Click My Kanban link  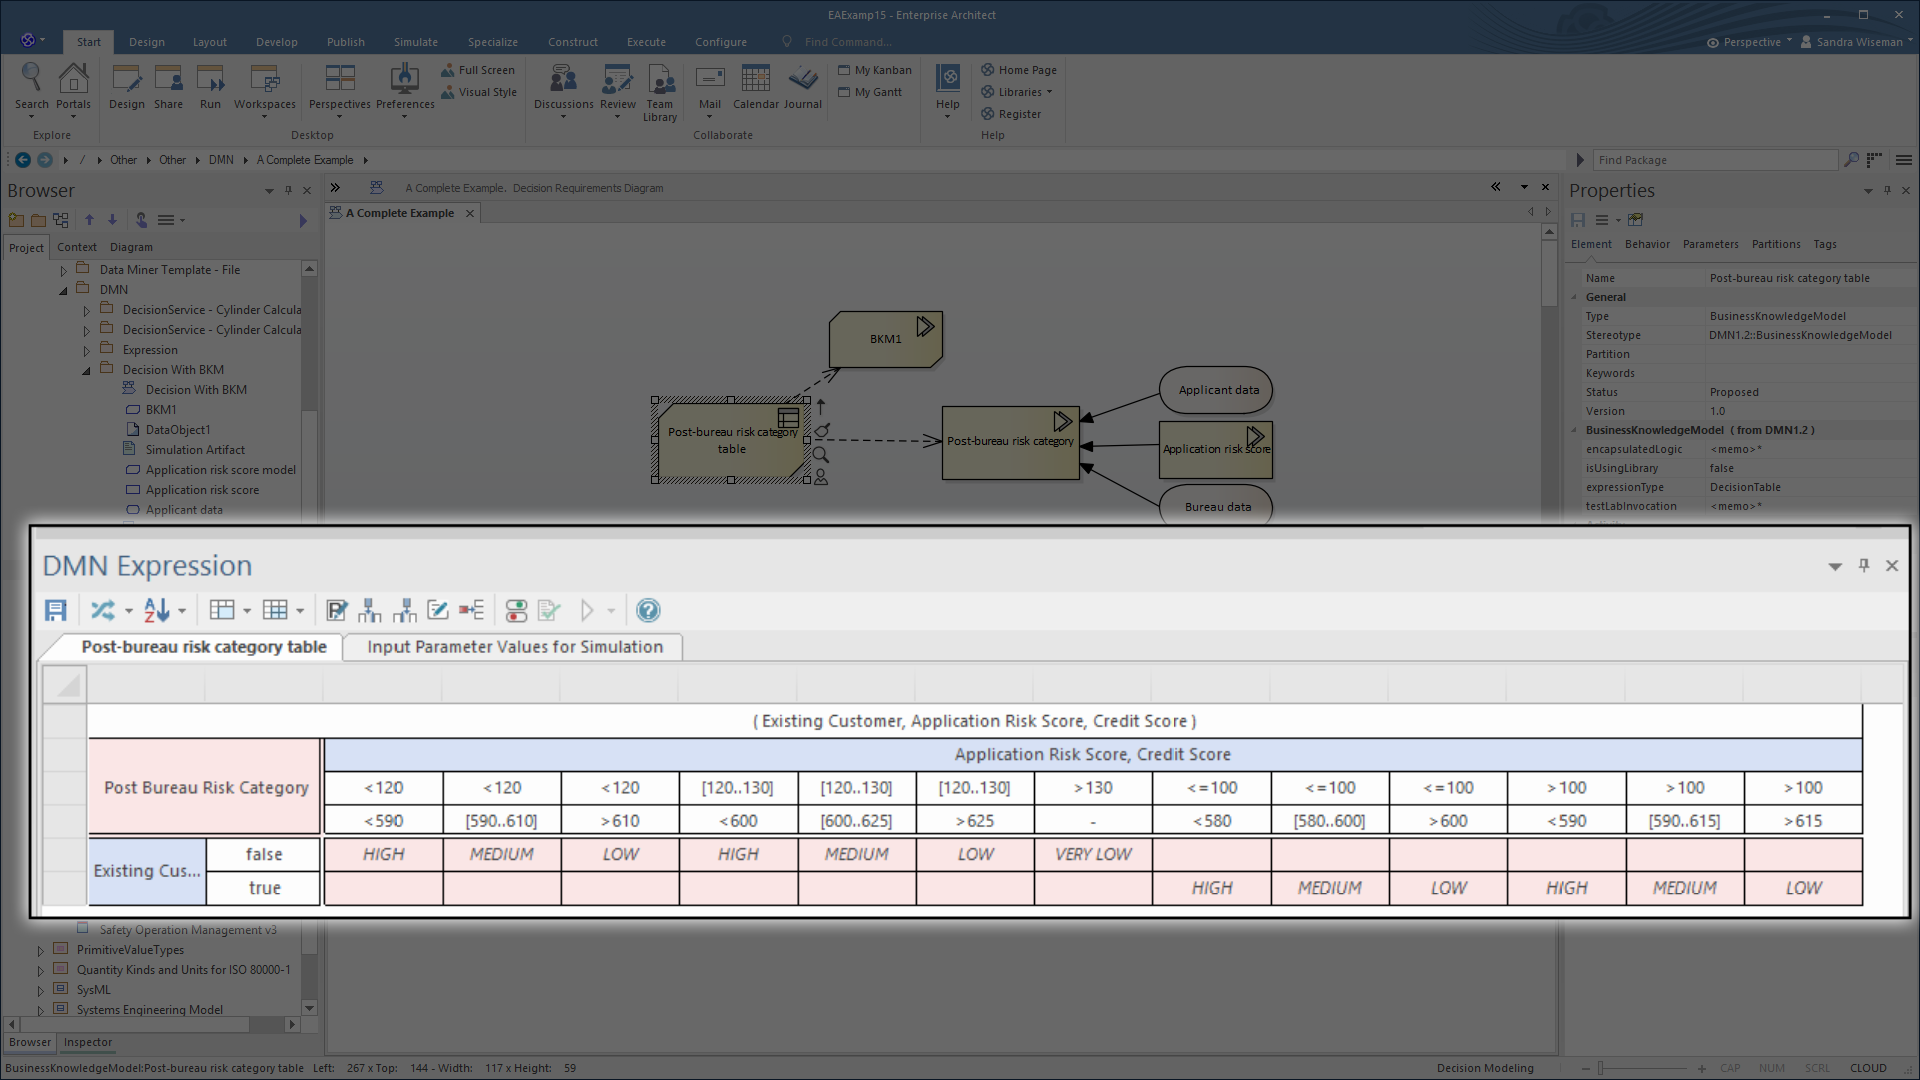[x=882, y=70]
